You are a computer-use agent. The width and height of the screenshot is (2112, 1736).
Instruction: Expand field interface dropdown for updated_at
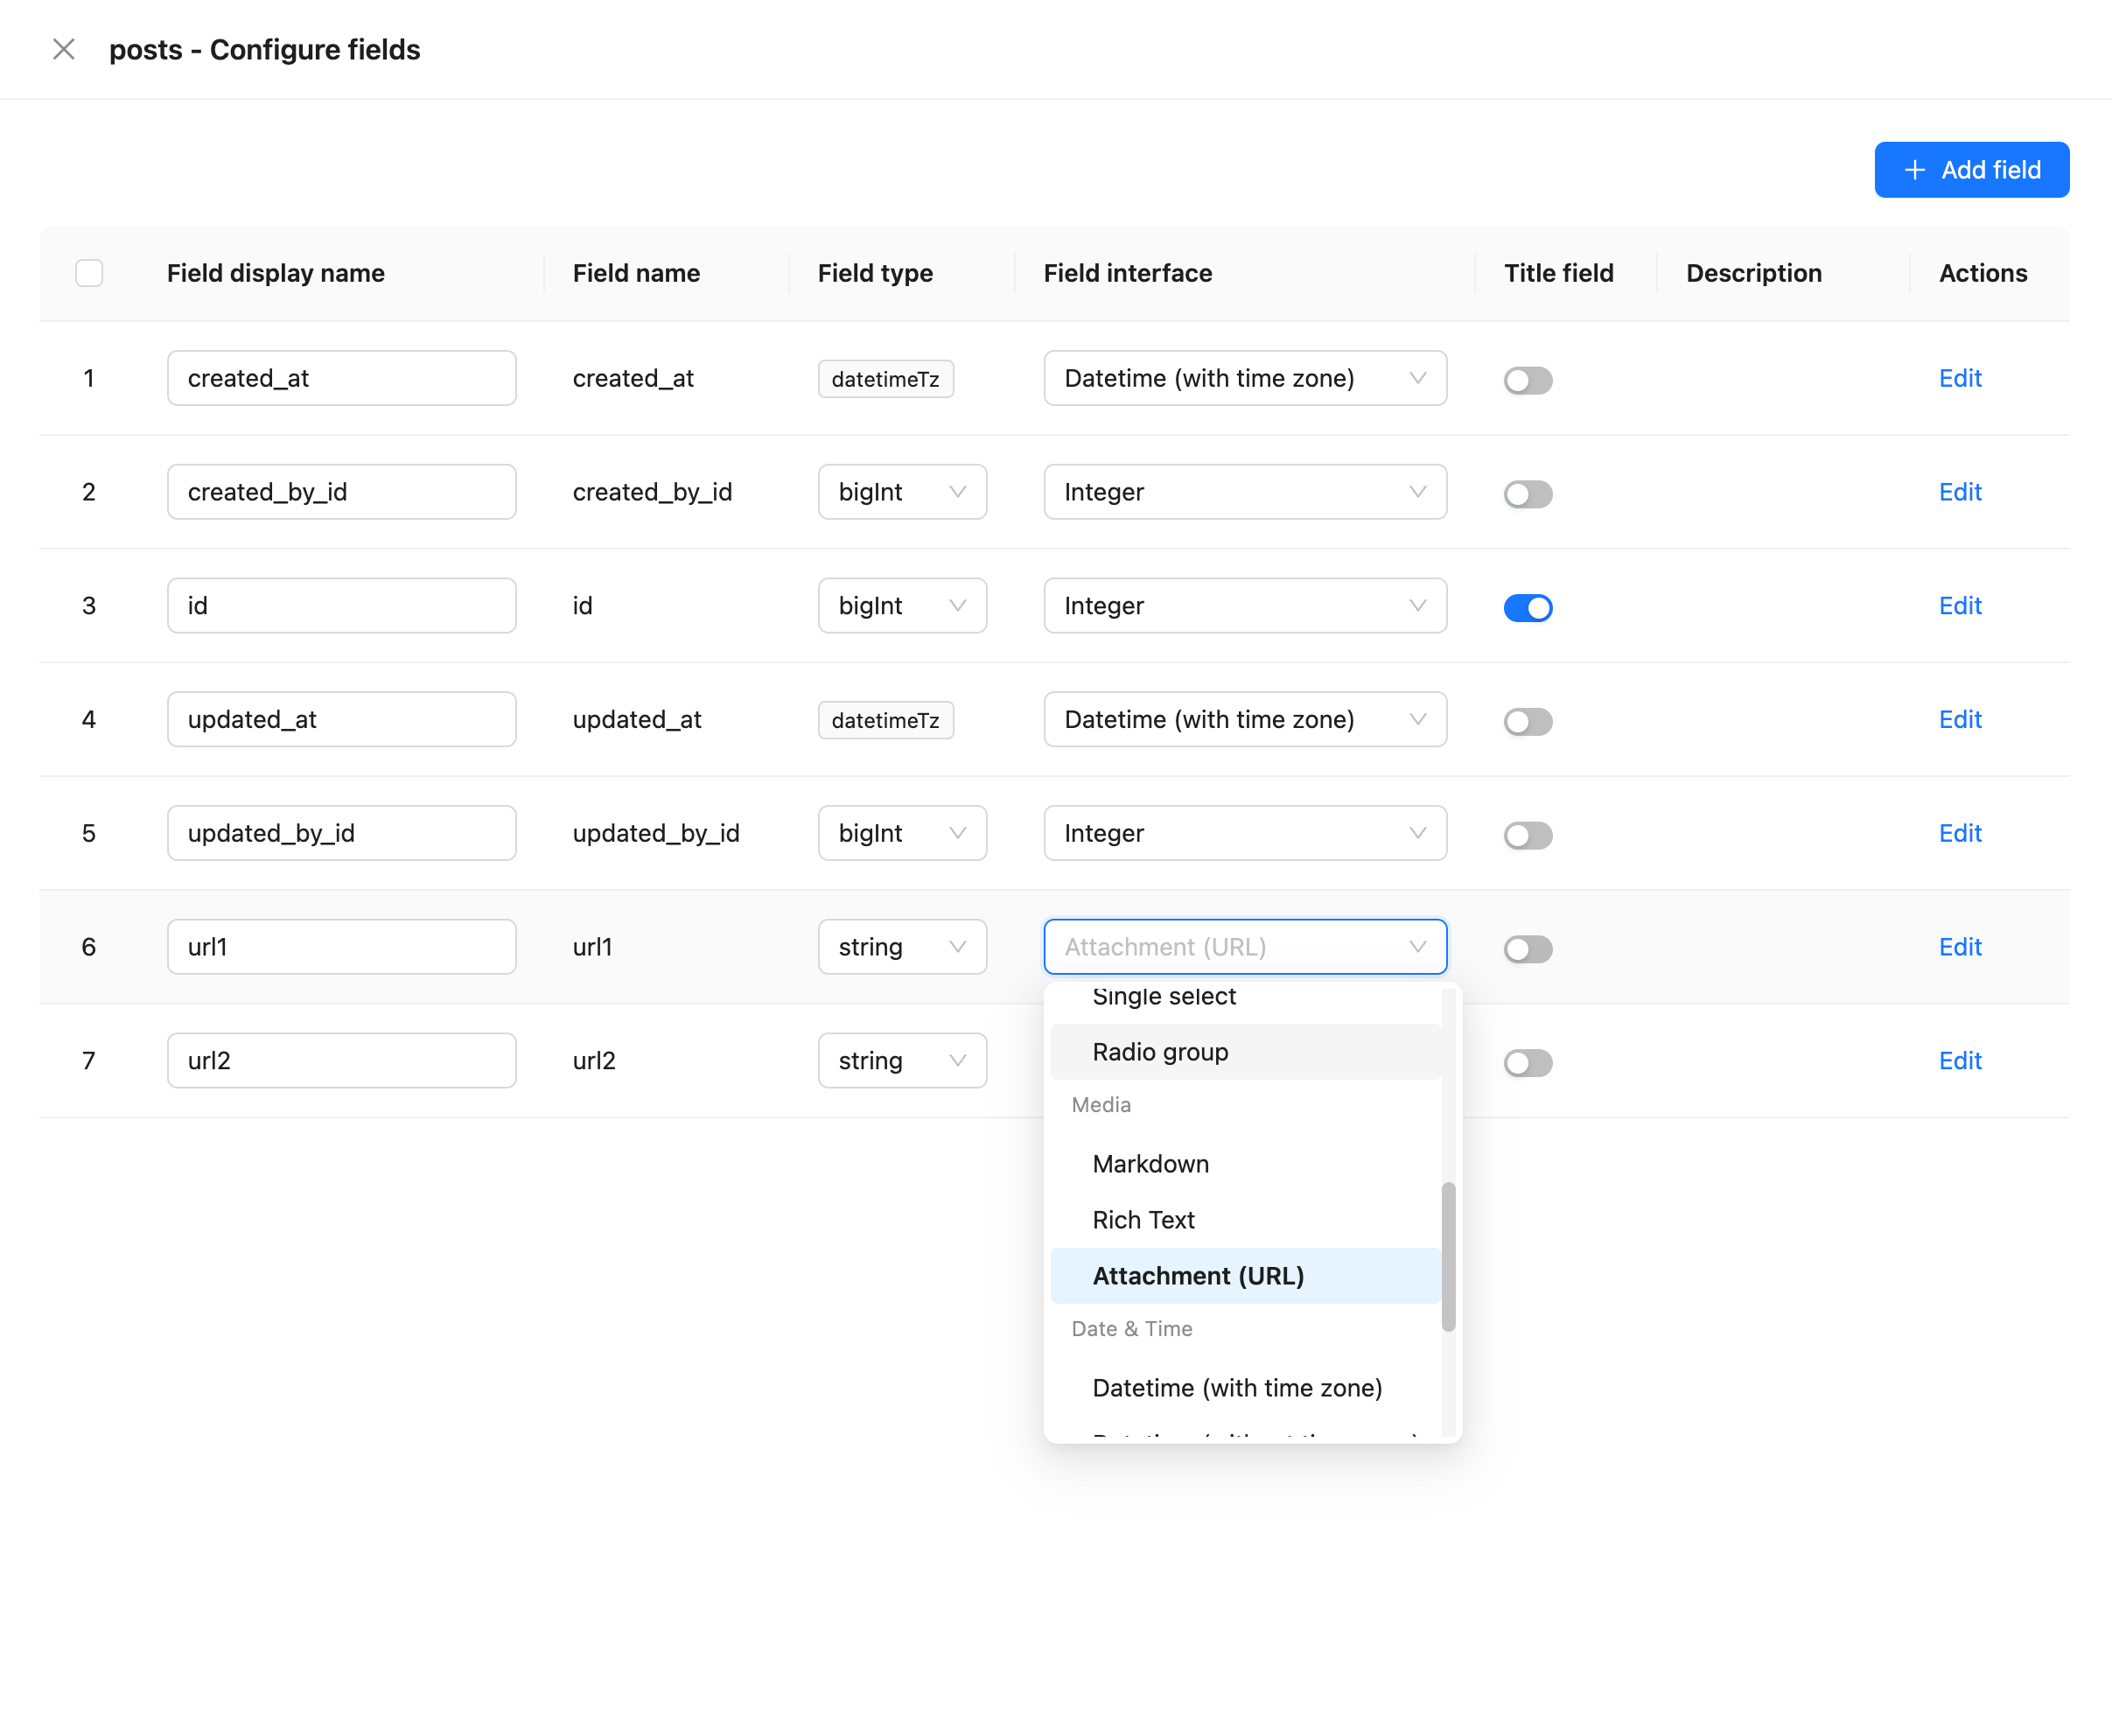point(1244,720)
